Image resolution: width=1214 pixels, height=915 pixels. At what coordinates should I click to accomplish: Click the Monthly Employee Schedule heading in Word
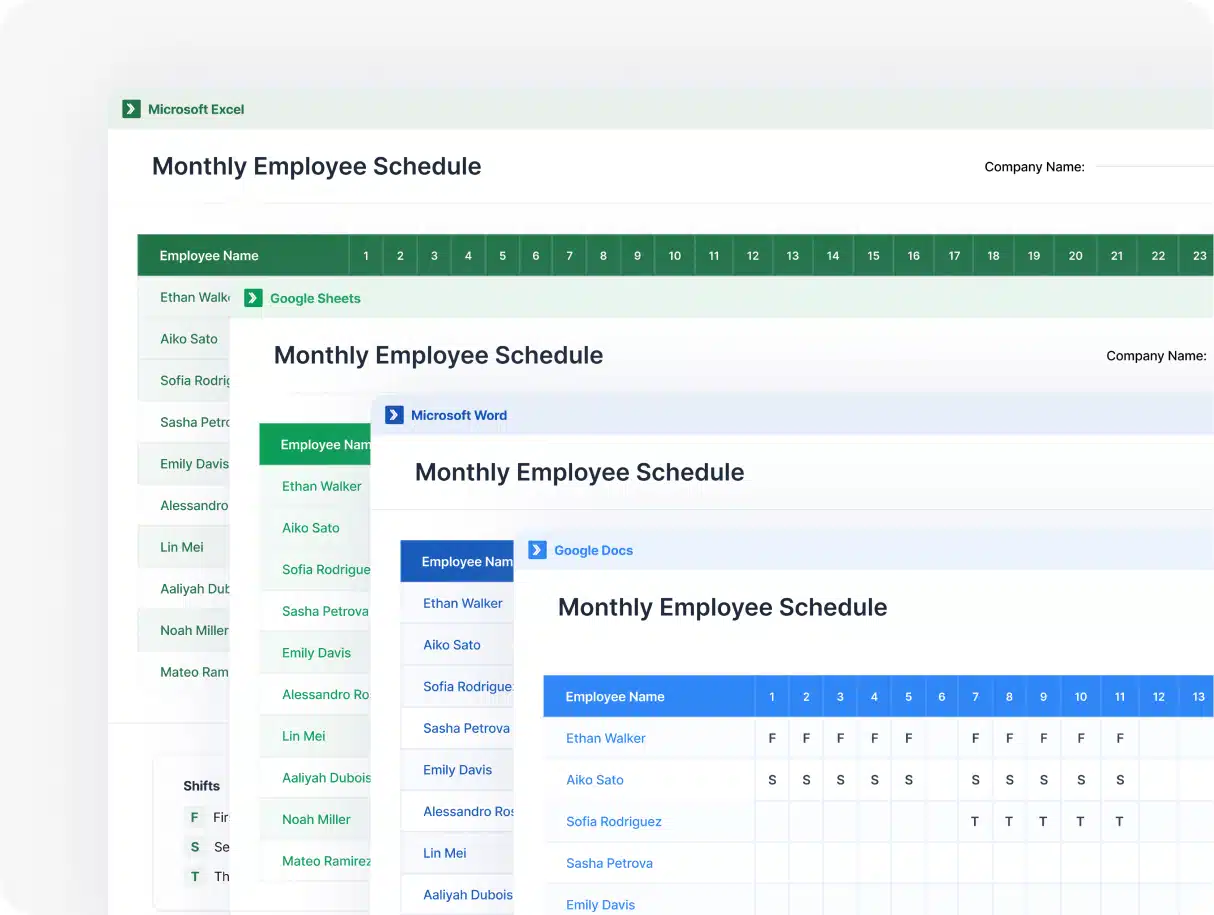pos(579,471)
